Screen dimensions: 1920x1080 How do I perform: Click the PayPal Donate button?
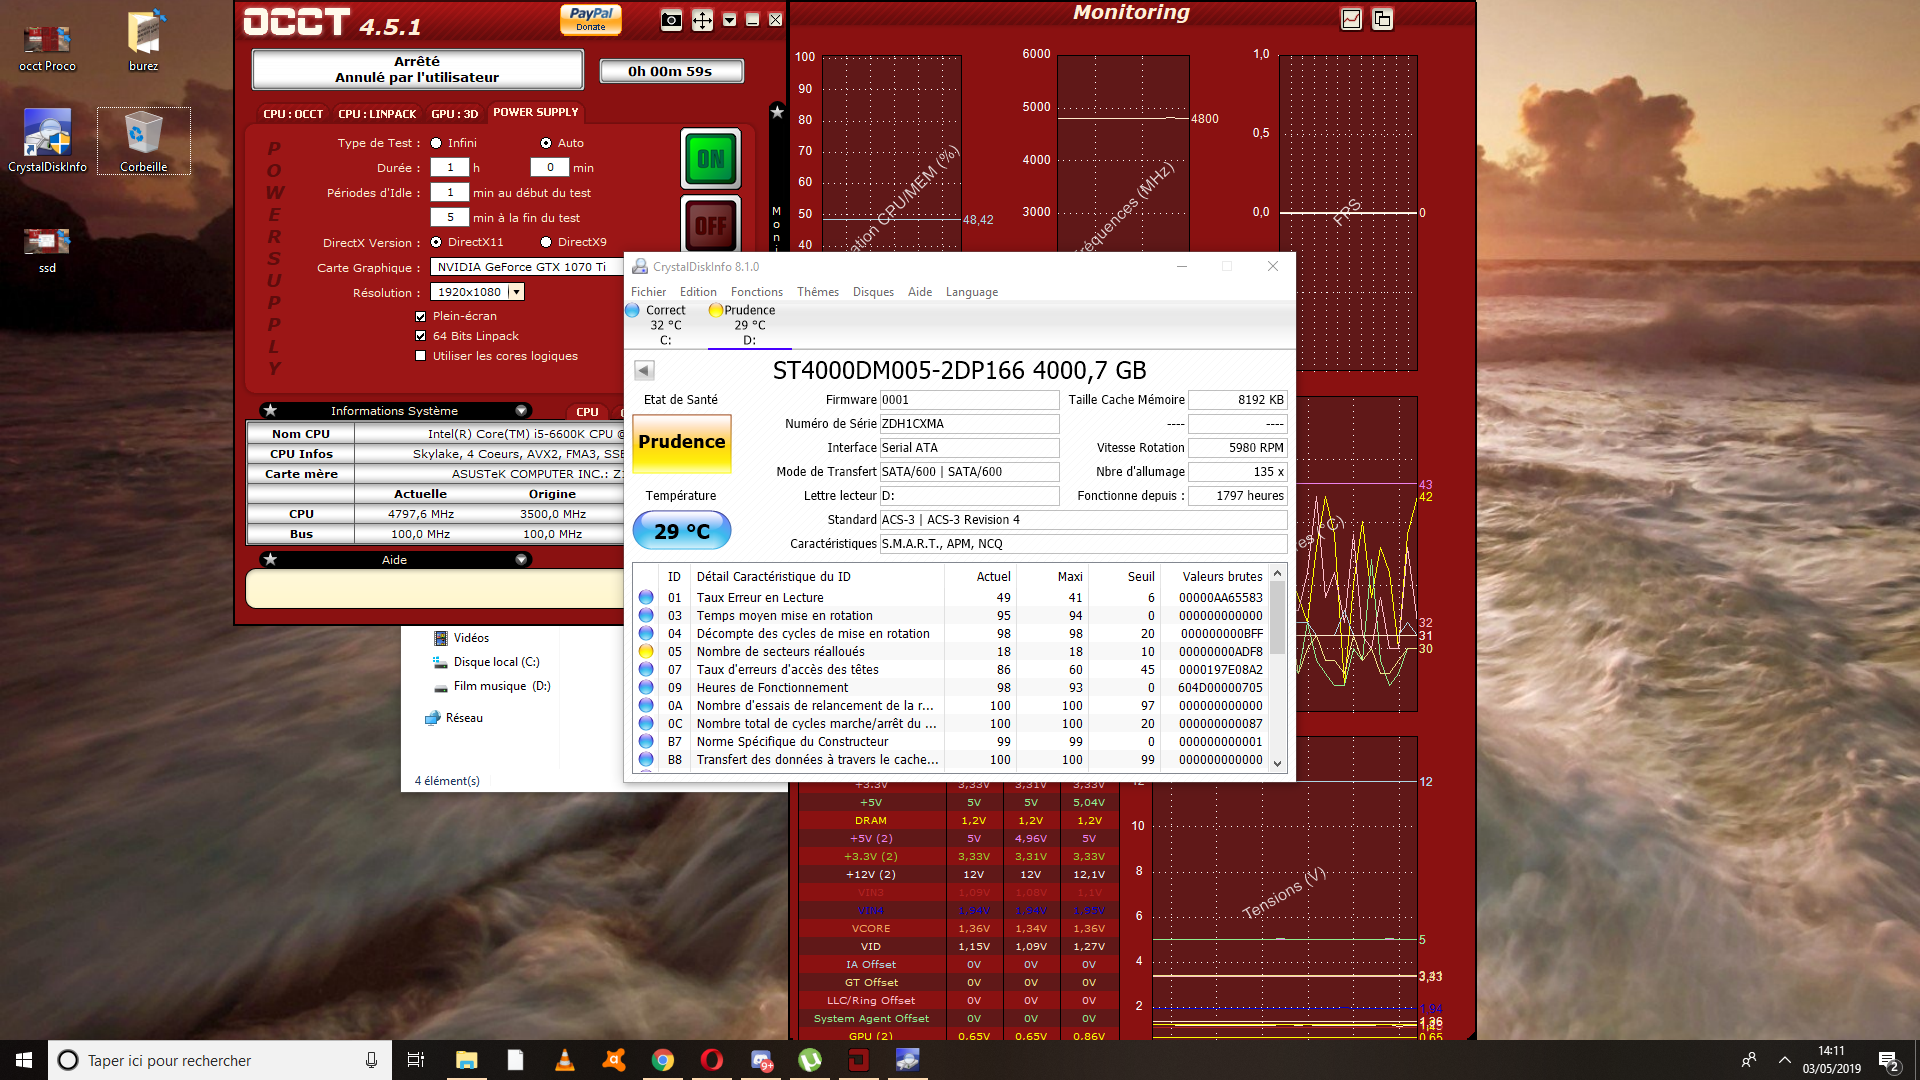pos(590,19)
